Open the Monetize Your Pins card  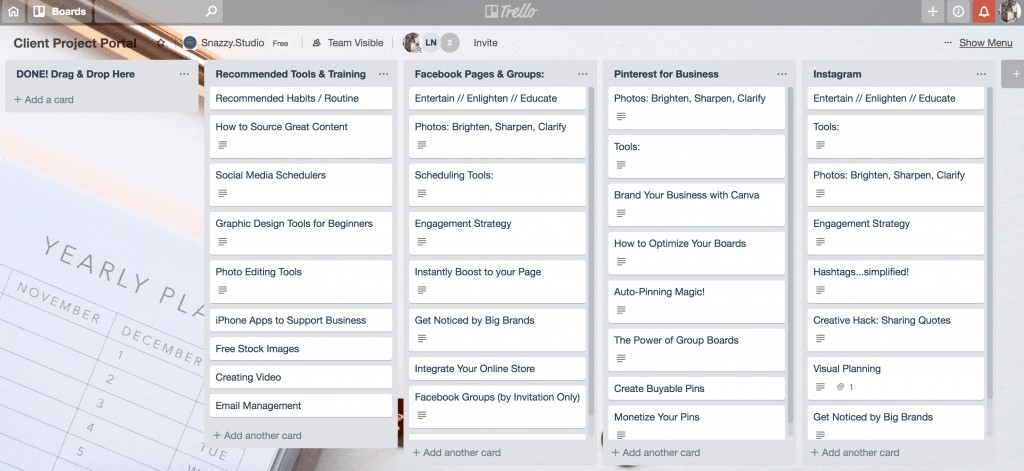coord(697,423)
